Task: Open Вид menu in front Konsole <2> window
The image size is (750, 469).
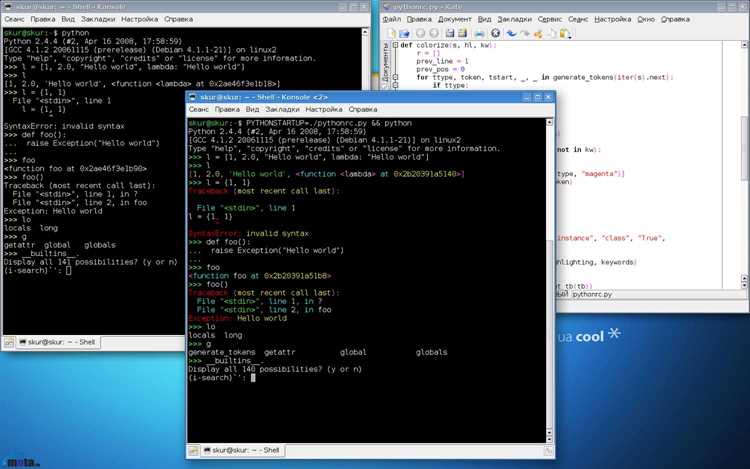Action: click(252, 109)
